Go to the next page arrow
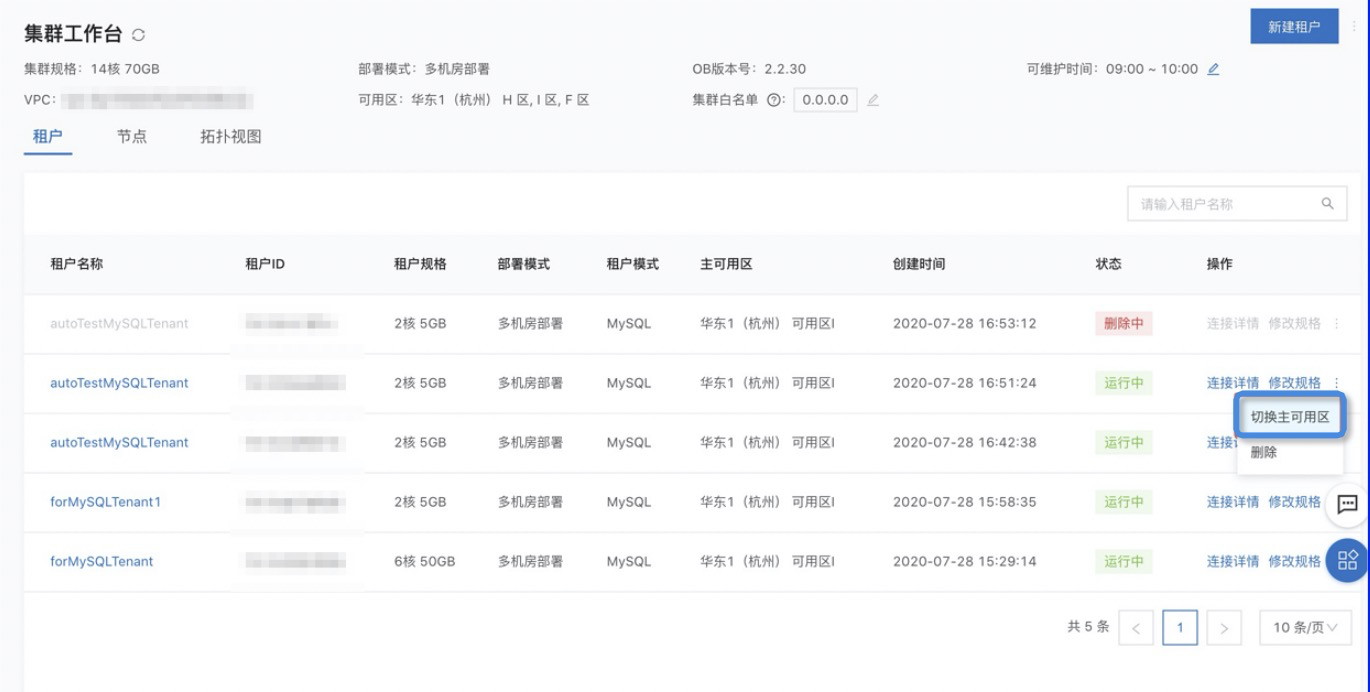This screenshot has height=692, width=1370. tap(1224, 628)
